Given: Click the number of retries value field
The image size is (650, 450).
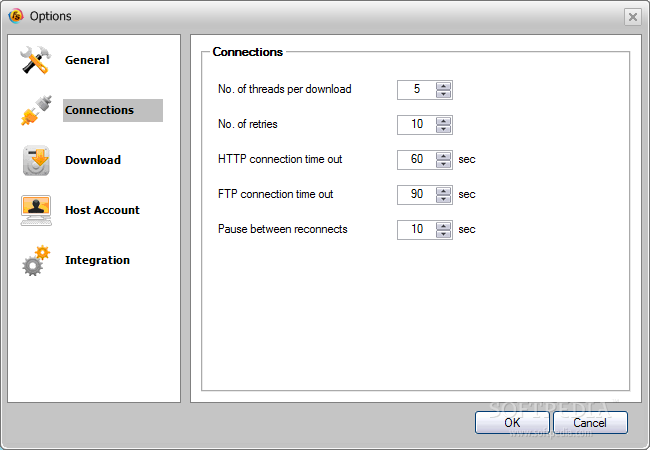Looking at the screenshot, I should [417, 125].
